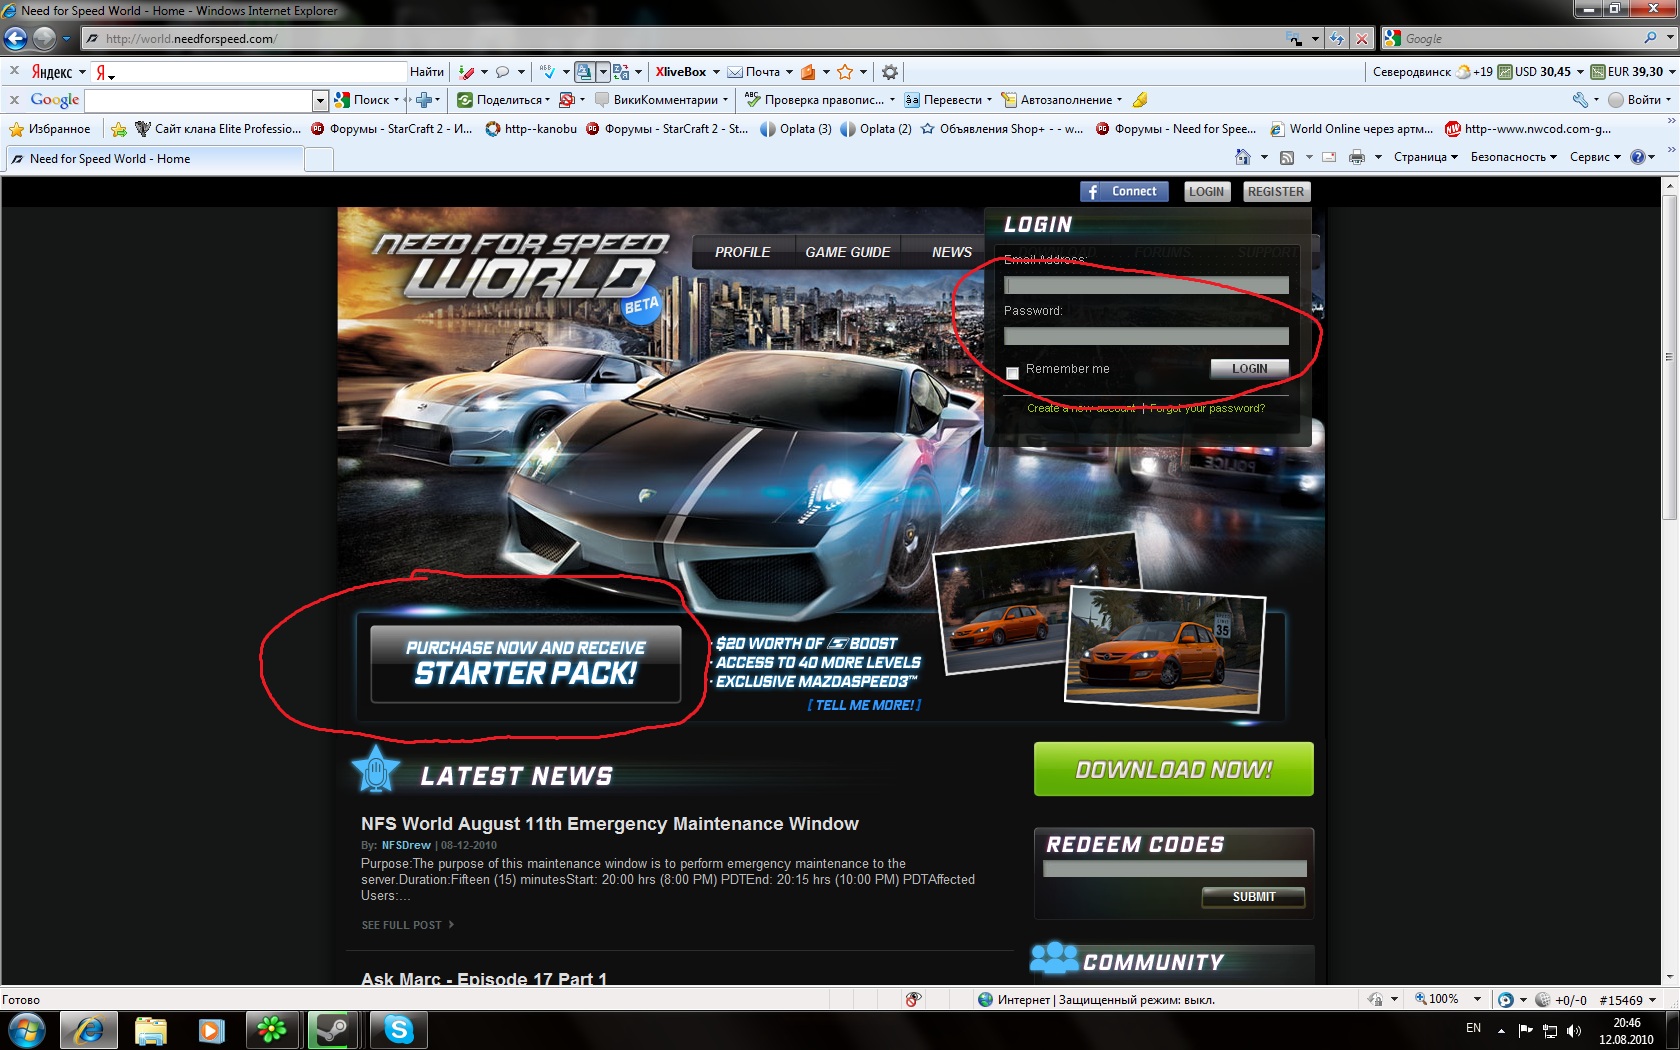Launch Internet Explorer from the taskbar

(89, 1030)
